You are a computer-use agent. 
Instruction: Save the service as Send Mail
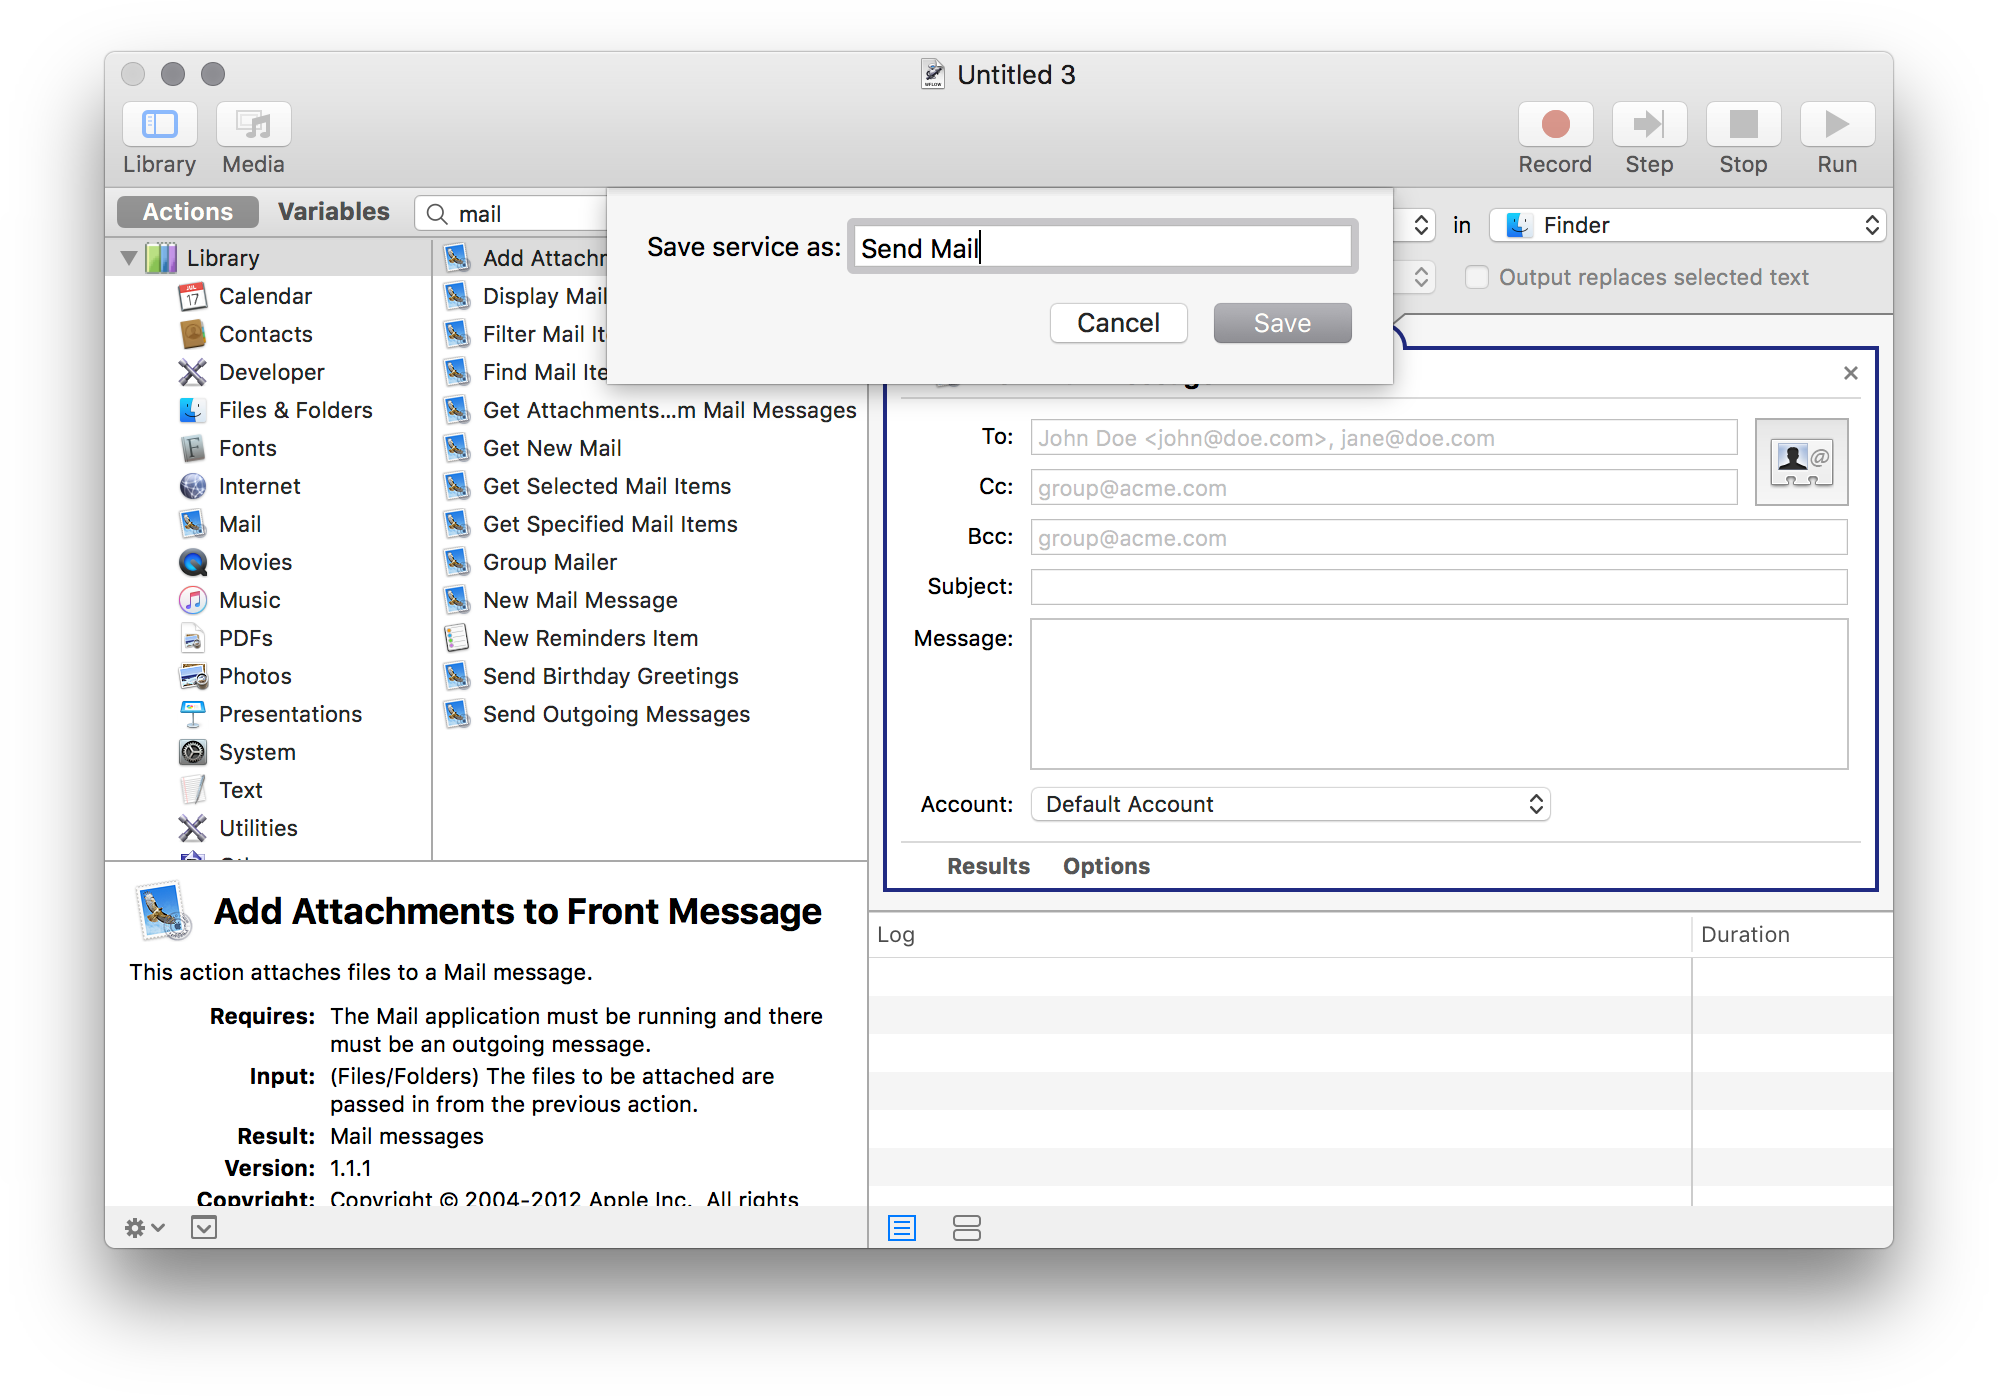[x=1282, y=323]
